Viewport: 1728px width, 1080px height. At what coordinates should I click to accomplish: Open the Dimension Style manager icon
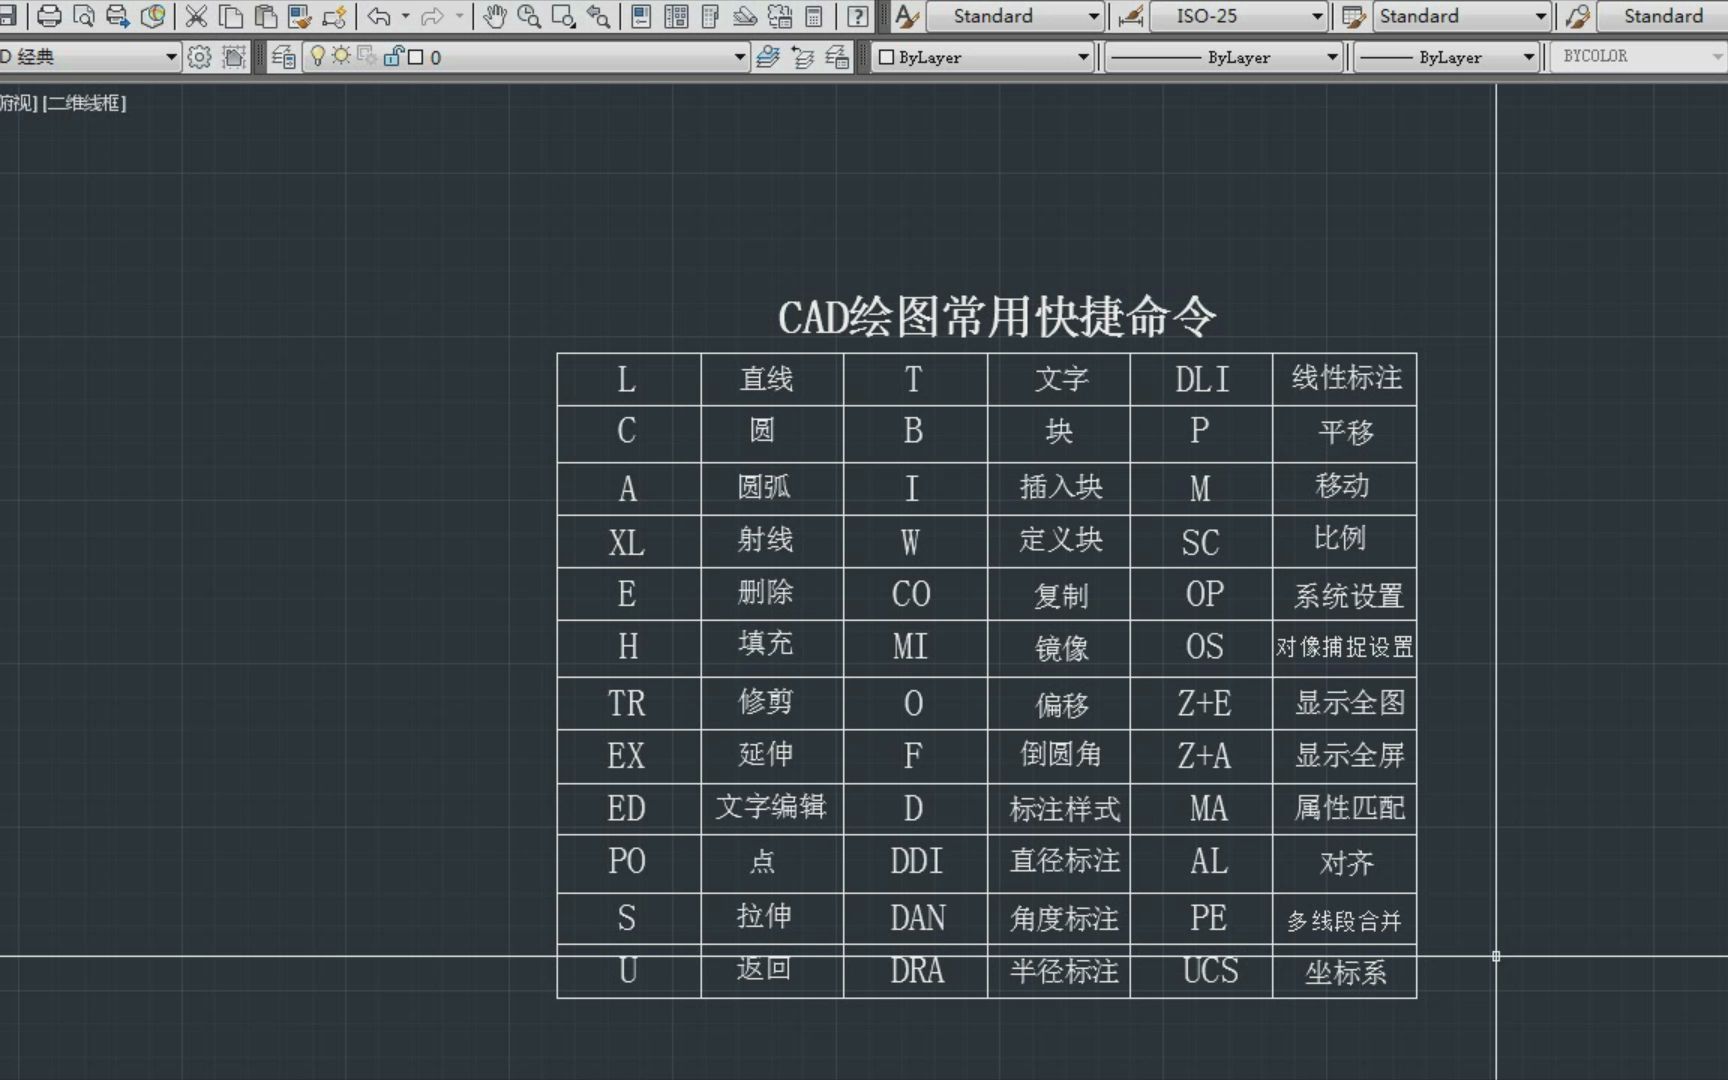tap(1130, 16)
